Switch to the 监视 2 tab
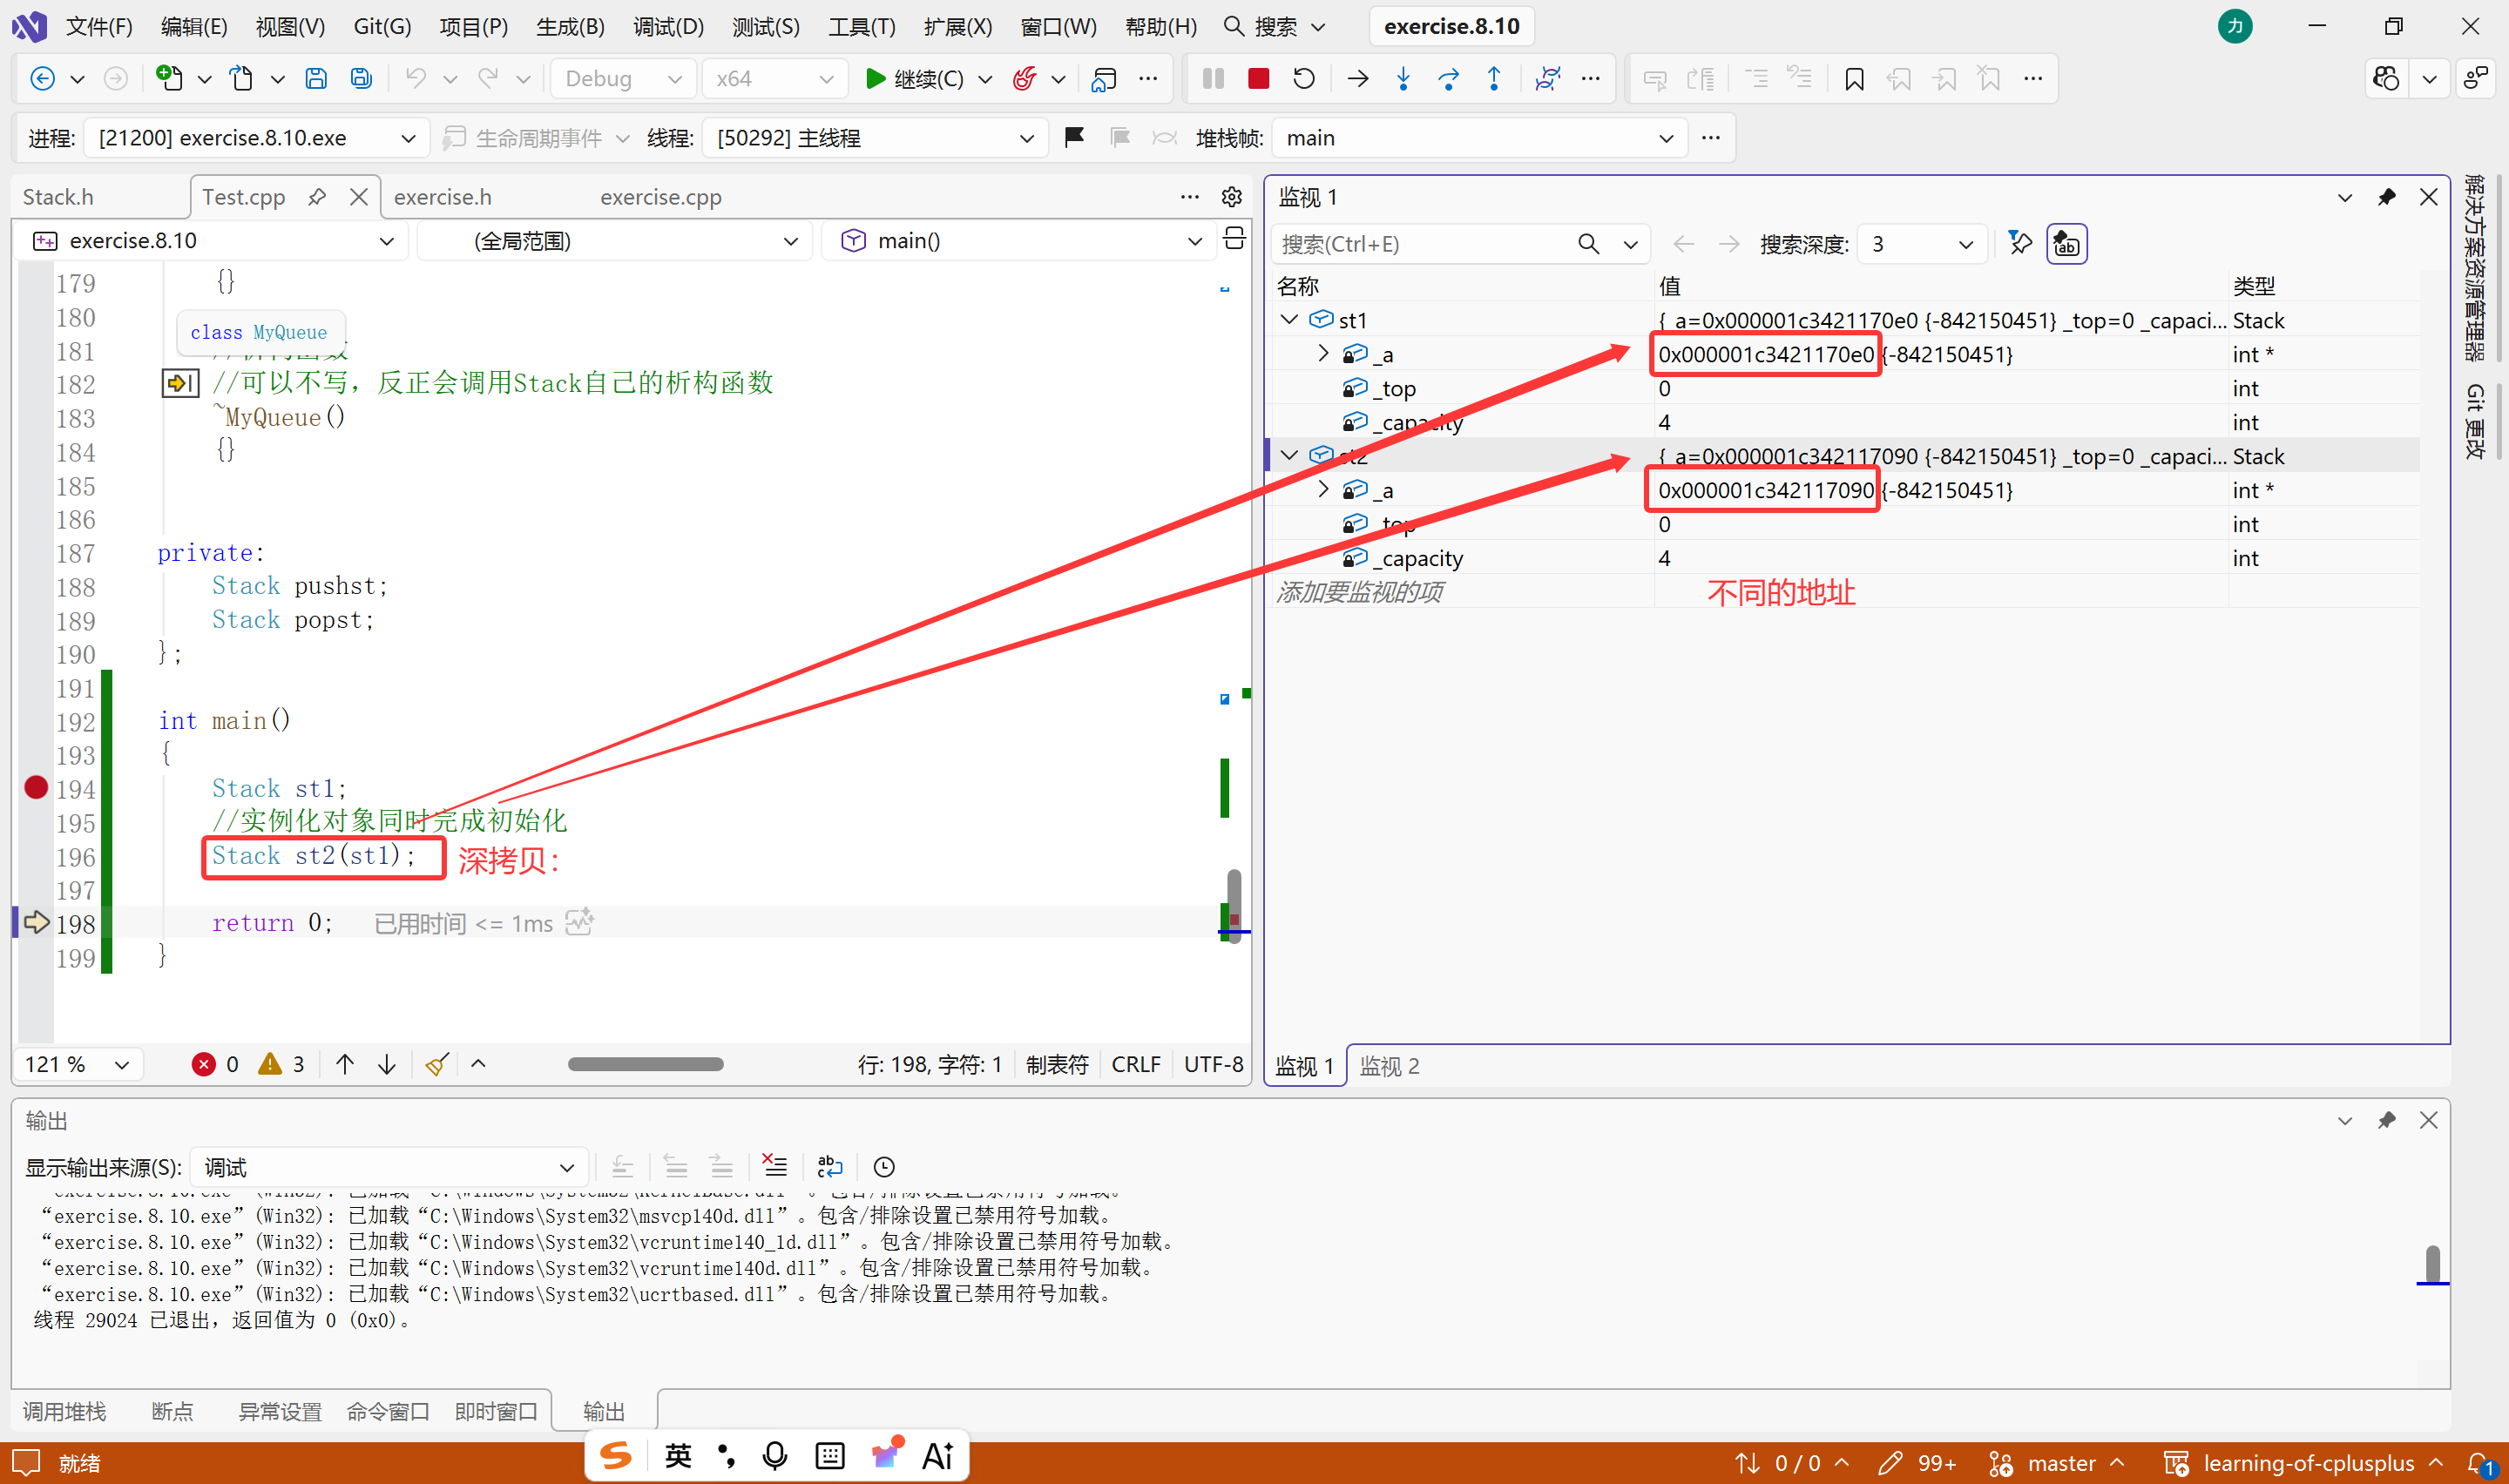The image size is (2509, 1484). tap(1389, 1066)
